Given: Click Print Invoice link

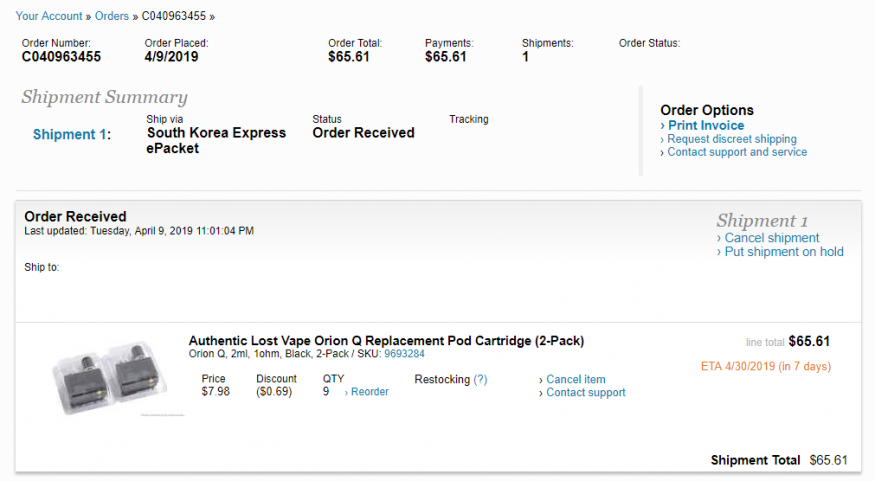Looking at the screenshot, I should pyautogui.click(x=706, y=126).
